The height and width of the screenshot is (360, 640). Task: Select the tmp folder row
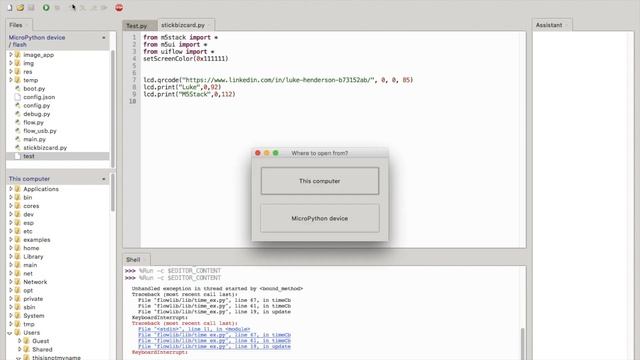coord(58,324)
